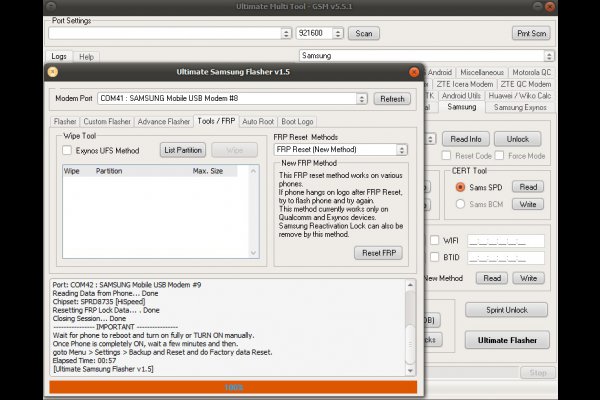Click the BTID address input field
The width and height of the screenshot is (600, 400).
[505, 258]
